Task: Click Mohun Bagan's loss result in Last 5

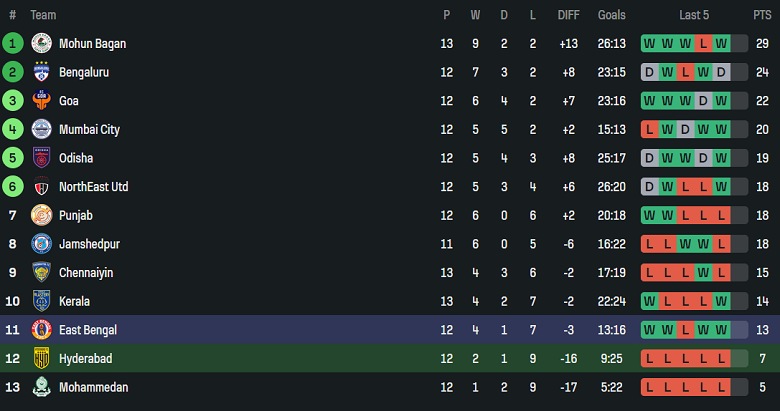Action: pyautogui.click(x=704, y=44)
